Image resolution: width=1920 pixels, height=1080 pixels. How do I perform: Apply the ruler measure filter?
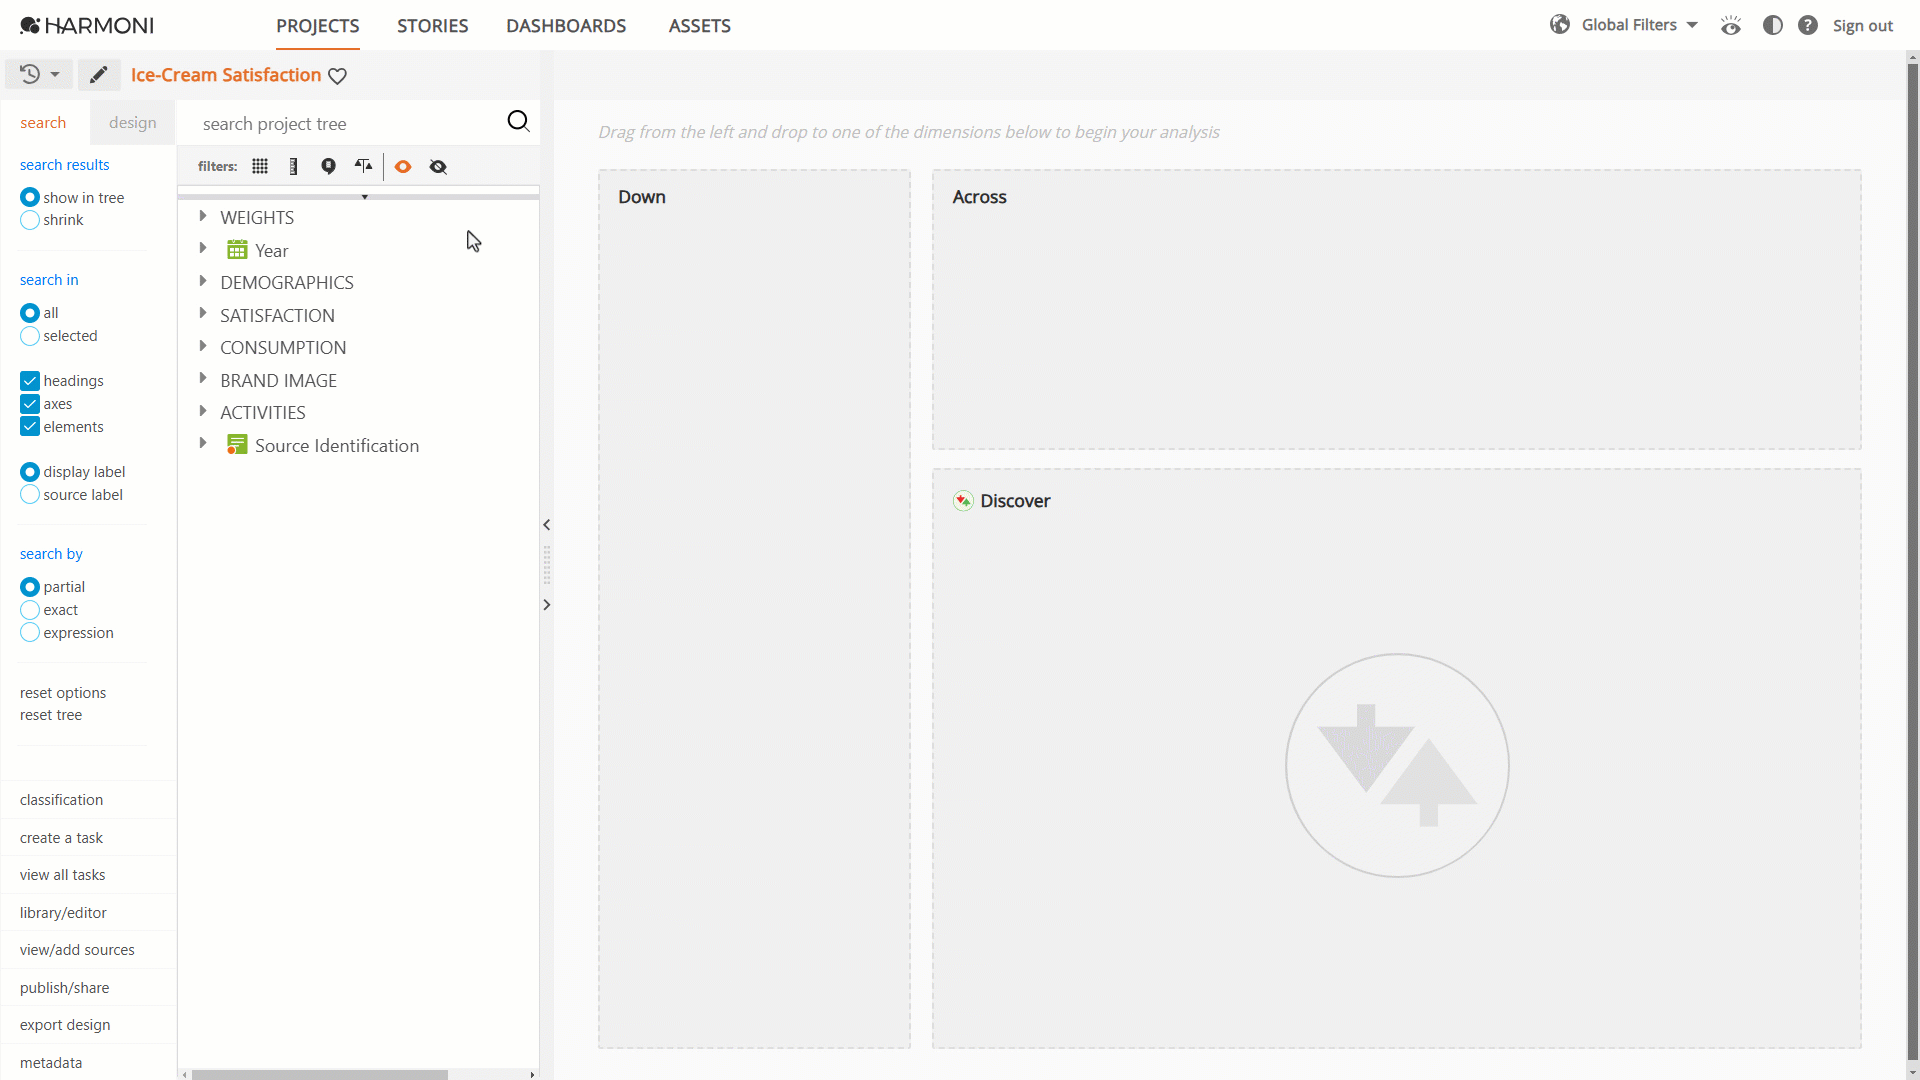[x=293, y=166]
